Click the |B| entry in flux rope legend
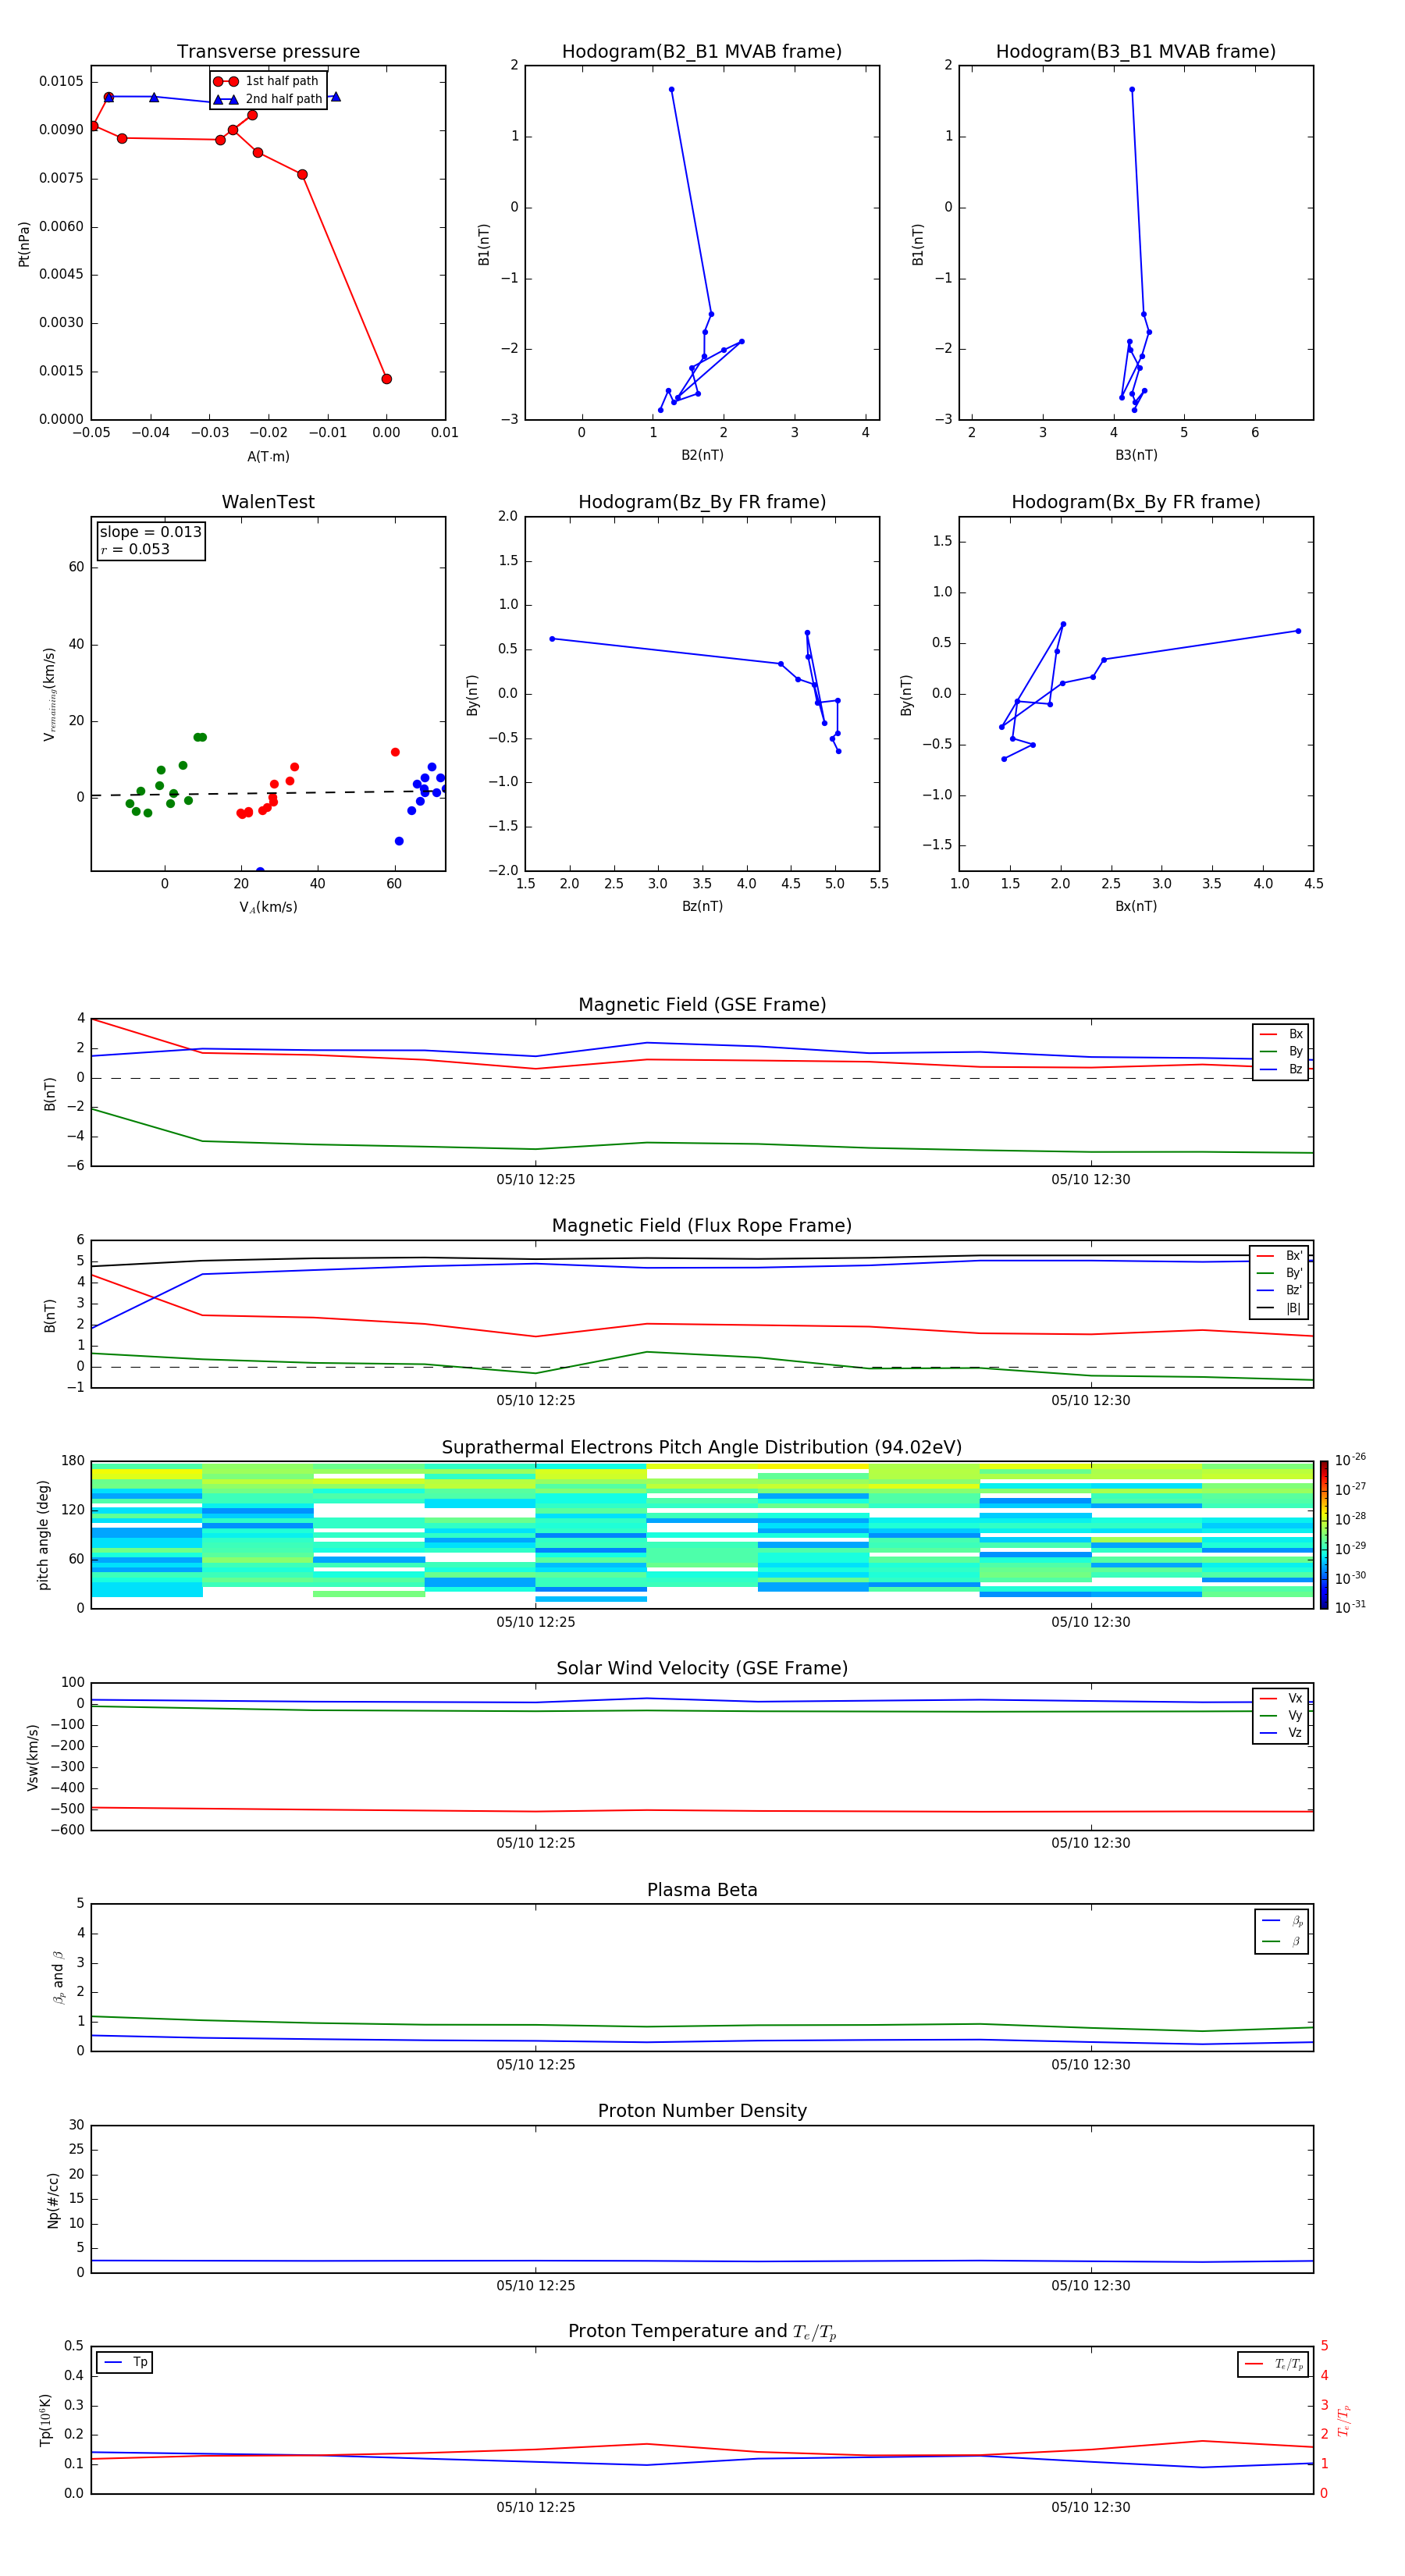This screenshot has height=2576, width=1405. (1280, 1308)
